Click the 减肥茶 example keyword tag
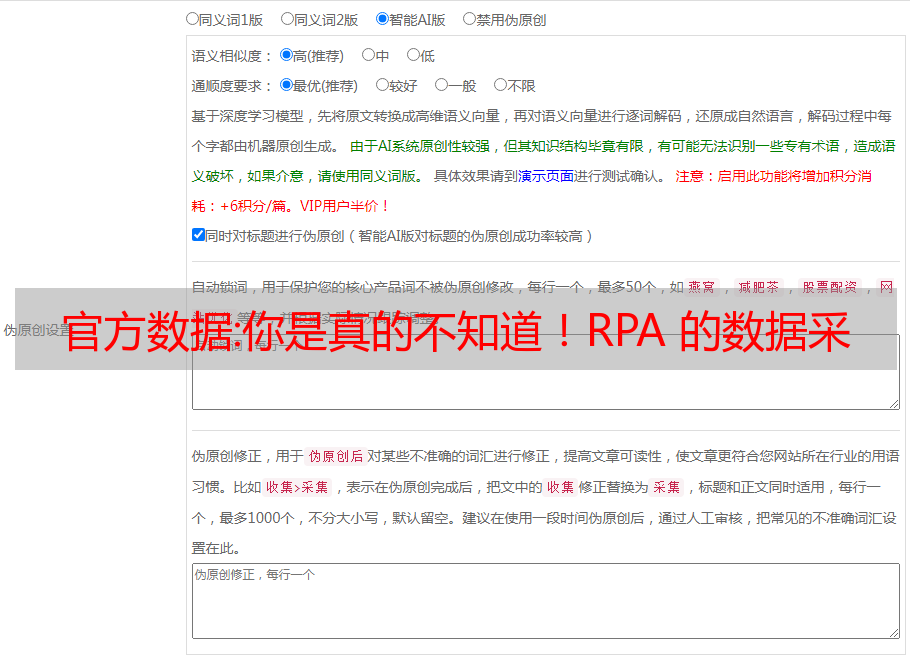 [758, 287]
